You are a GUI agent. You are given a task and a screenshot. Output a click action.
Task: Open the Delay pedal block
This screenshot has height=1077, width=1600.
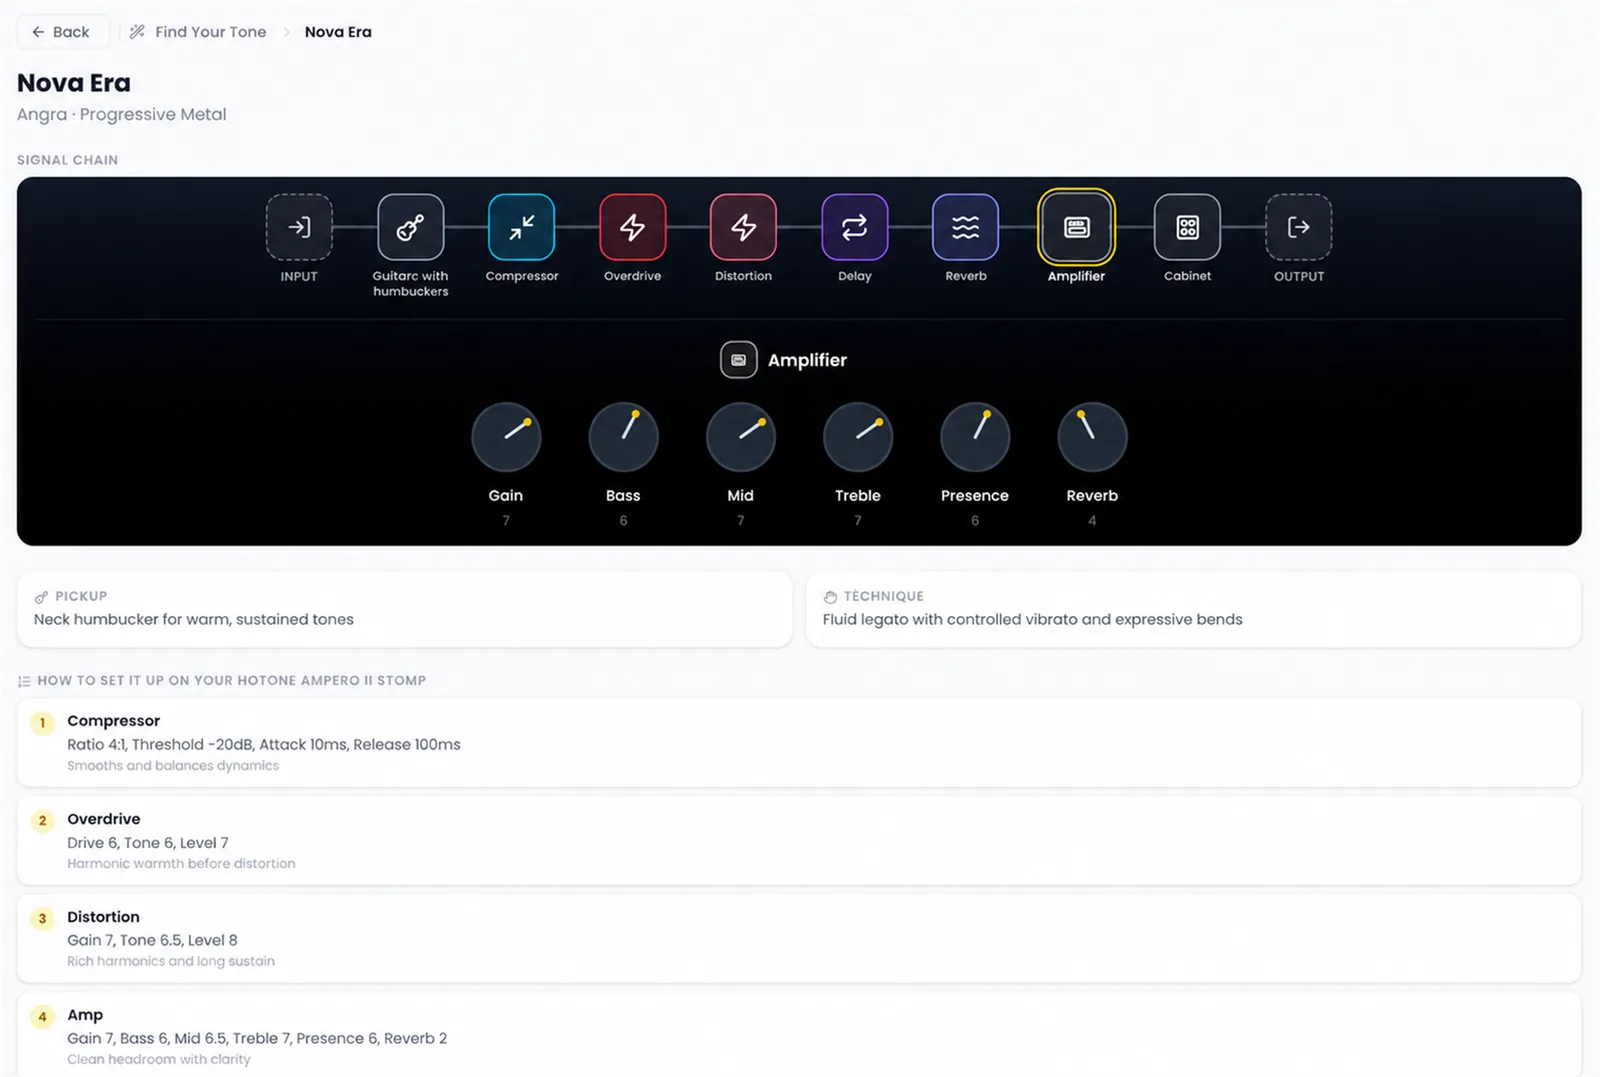854,227
